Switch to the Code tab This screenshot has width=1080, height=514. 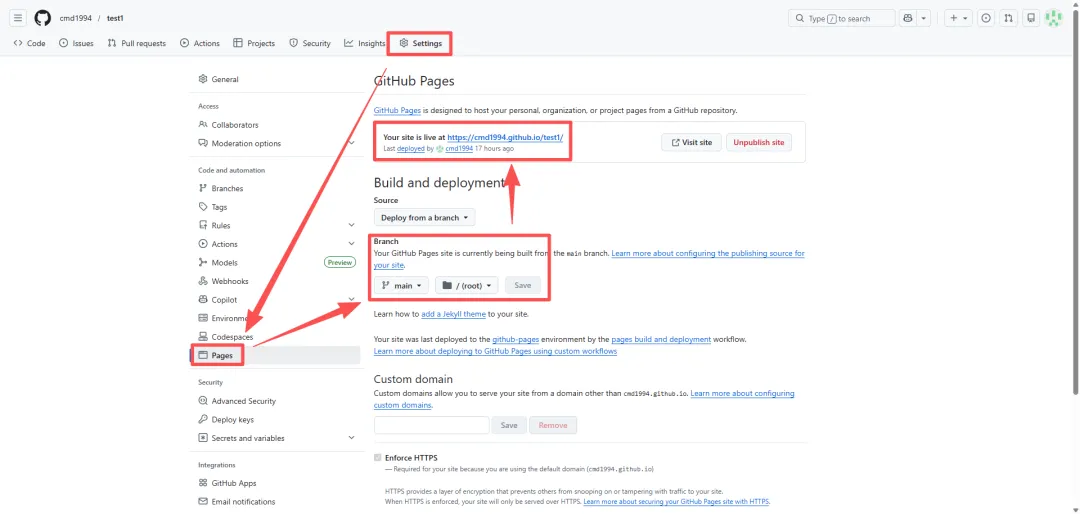[x=30, y=43]
